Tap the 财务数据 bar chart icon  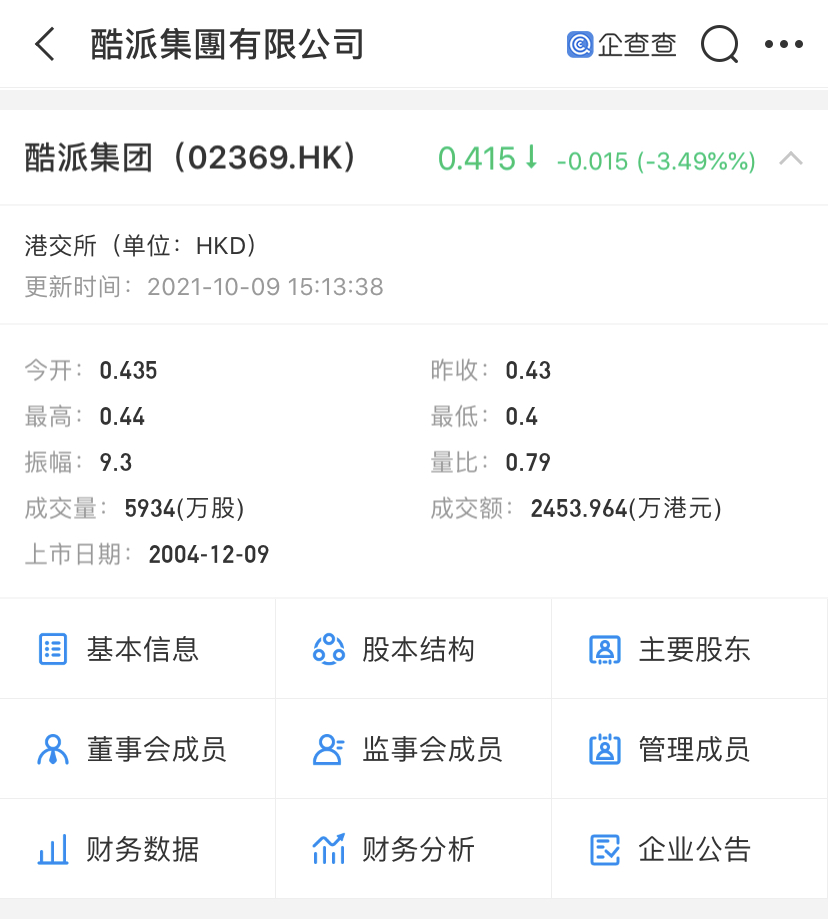click(x=53, y=850)
